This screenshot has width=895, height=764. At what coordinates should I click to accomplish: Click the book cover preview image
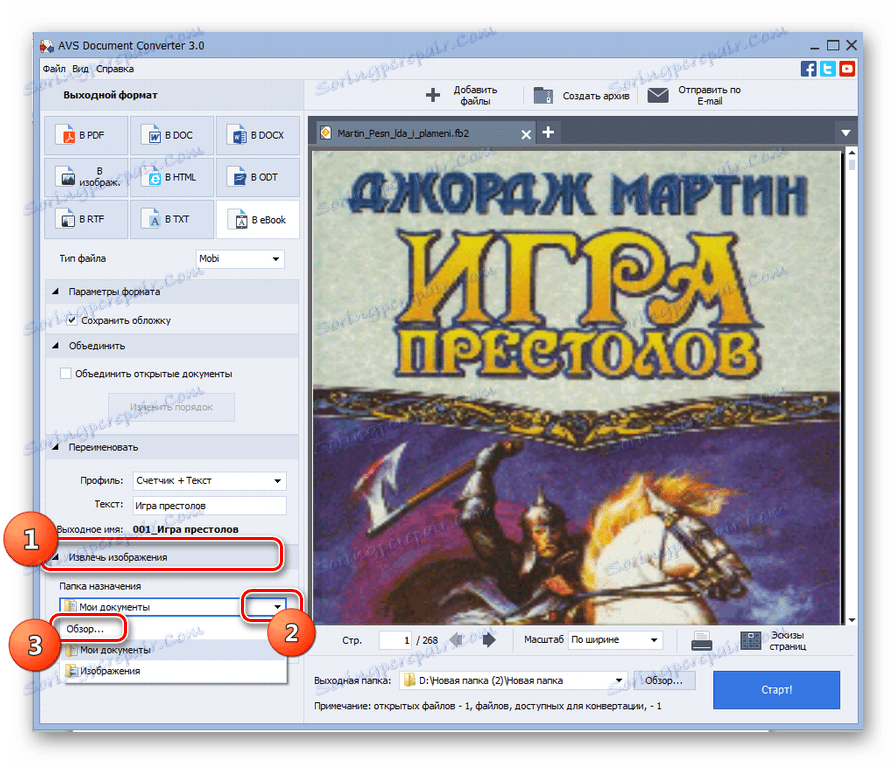point(576,387)
